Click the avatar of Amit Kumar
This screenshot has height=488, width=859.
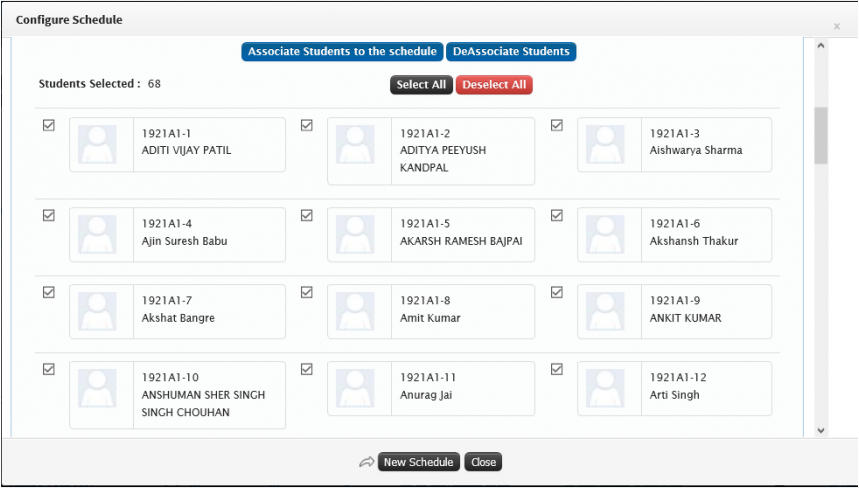point(355,312)
